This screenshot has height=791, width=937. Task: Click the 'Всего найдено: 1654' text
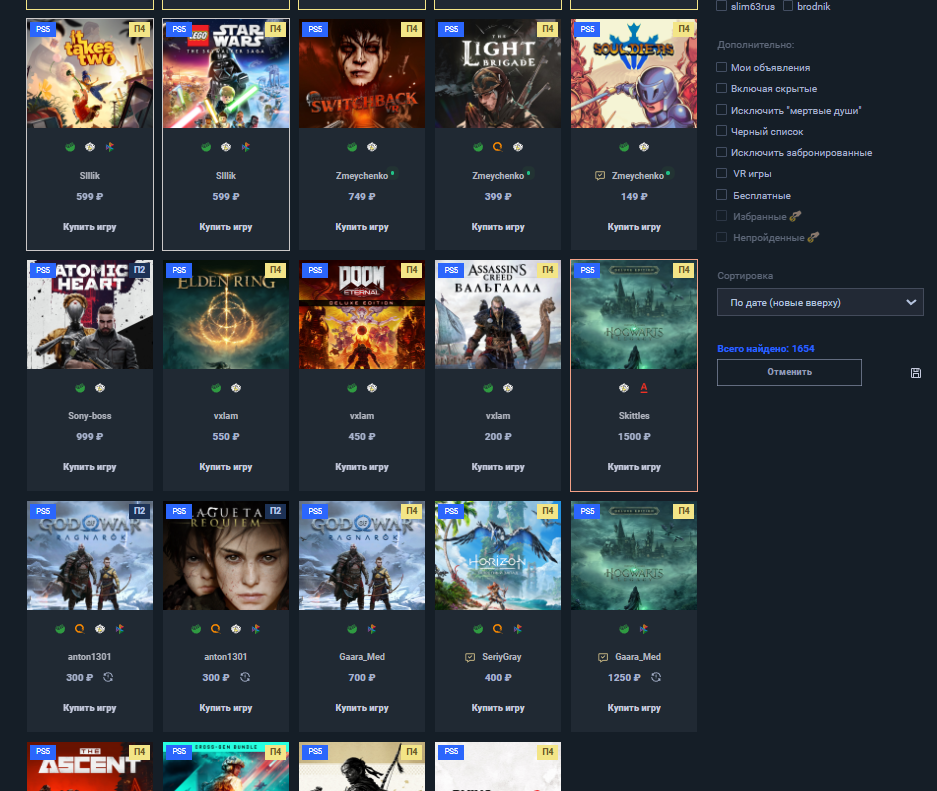pyautogui.click(x=765, y=348)
